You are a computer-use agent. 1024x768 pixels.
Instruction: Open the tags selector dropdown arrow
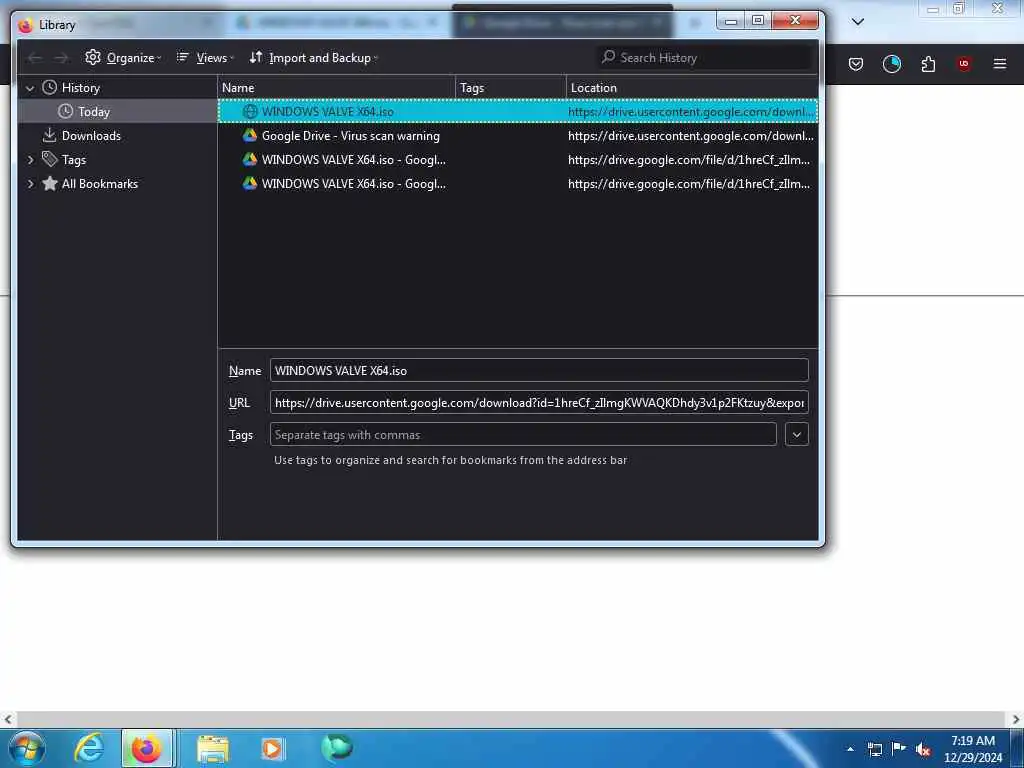[x=797, y=434]
